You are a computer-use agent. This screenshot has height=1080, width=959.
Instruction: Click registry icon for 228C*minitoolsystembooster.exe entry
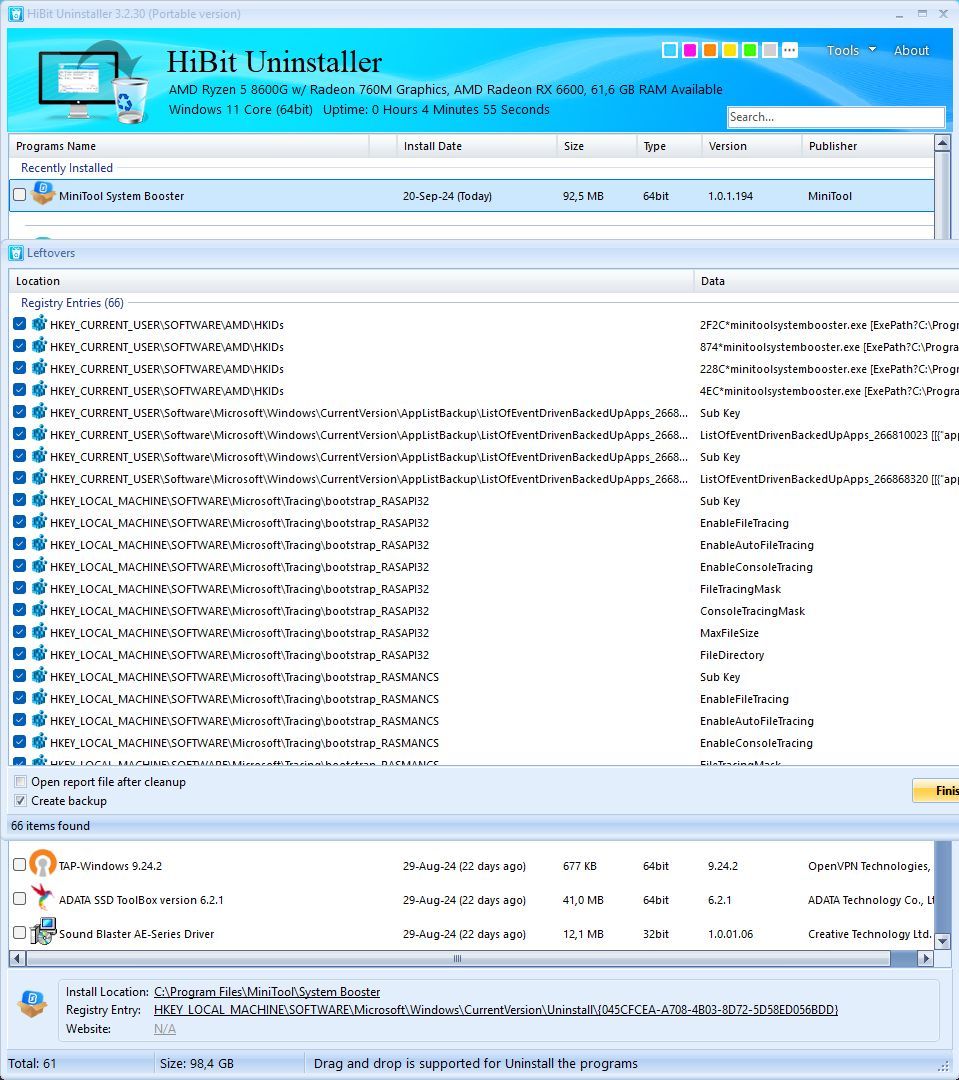click(39, 368)
